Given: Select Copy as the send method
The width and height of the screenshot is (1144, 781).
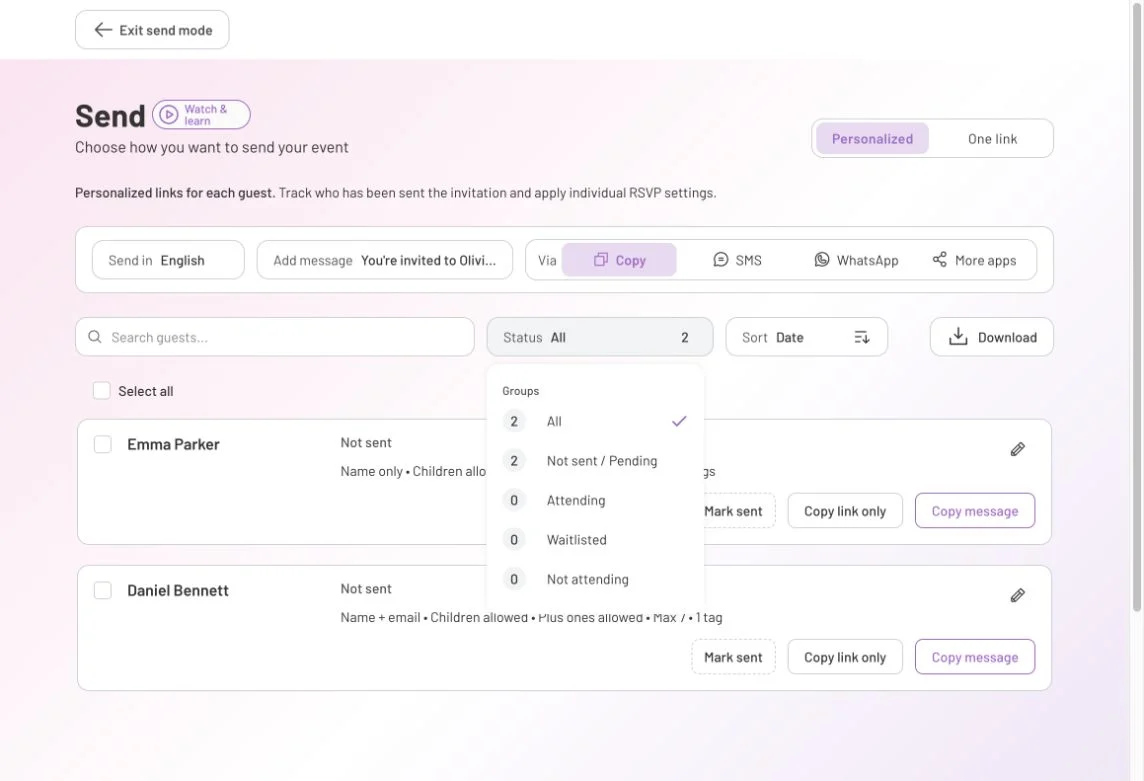Looking at the screenshot, I should (619, 260).
